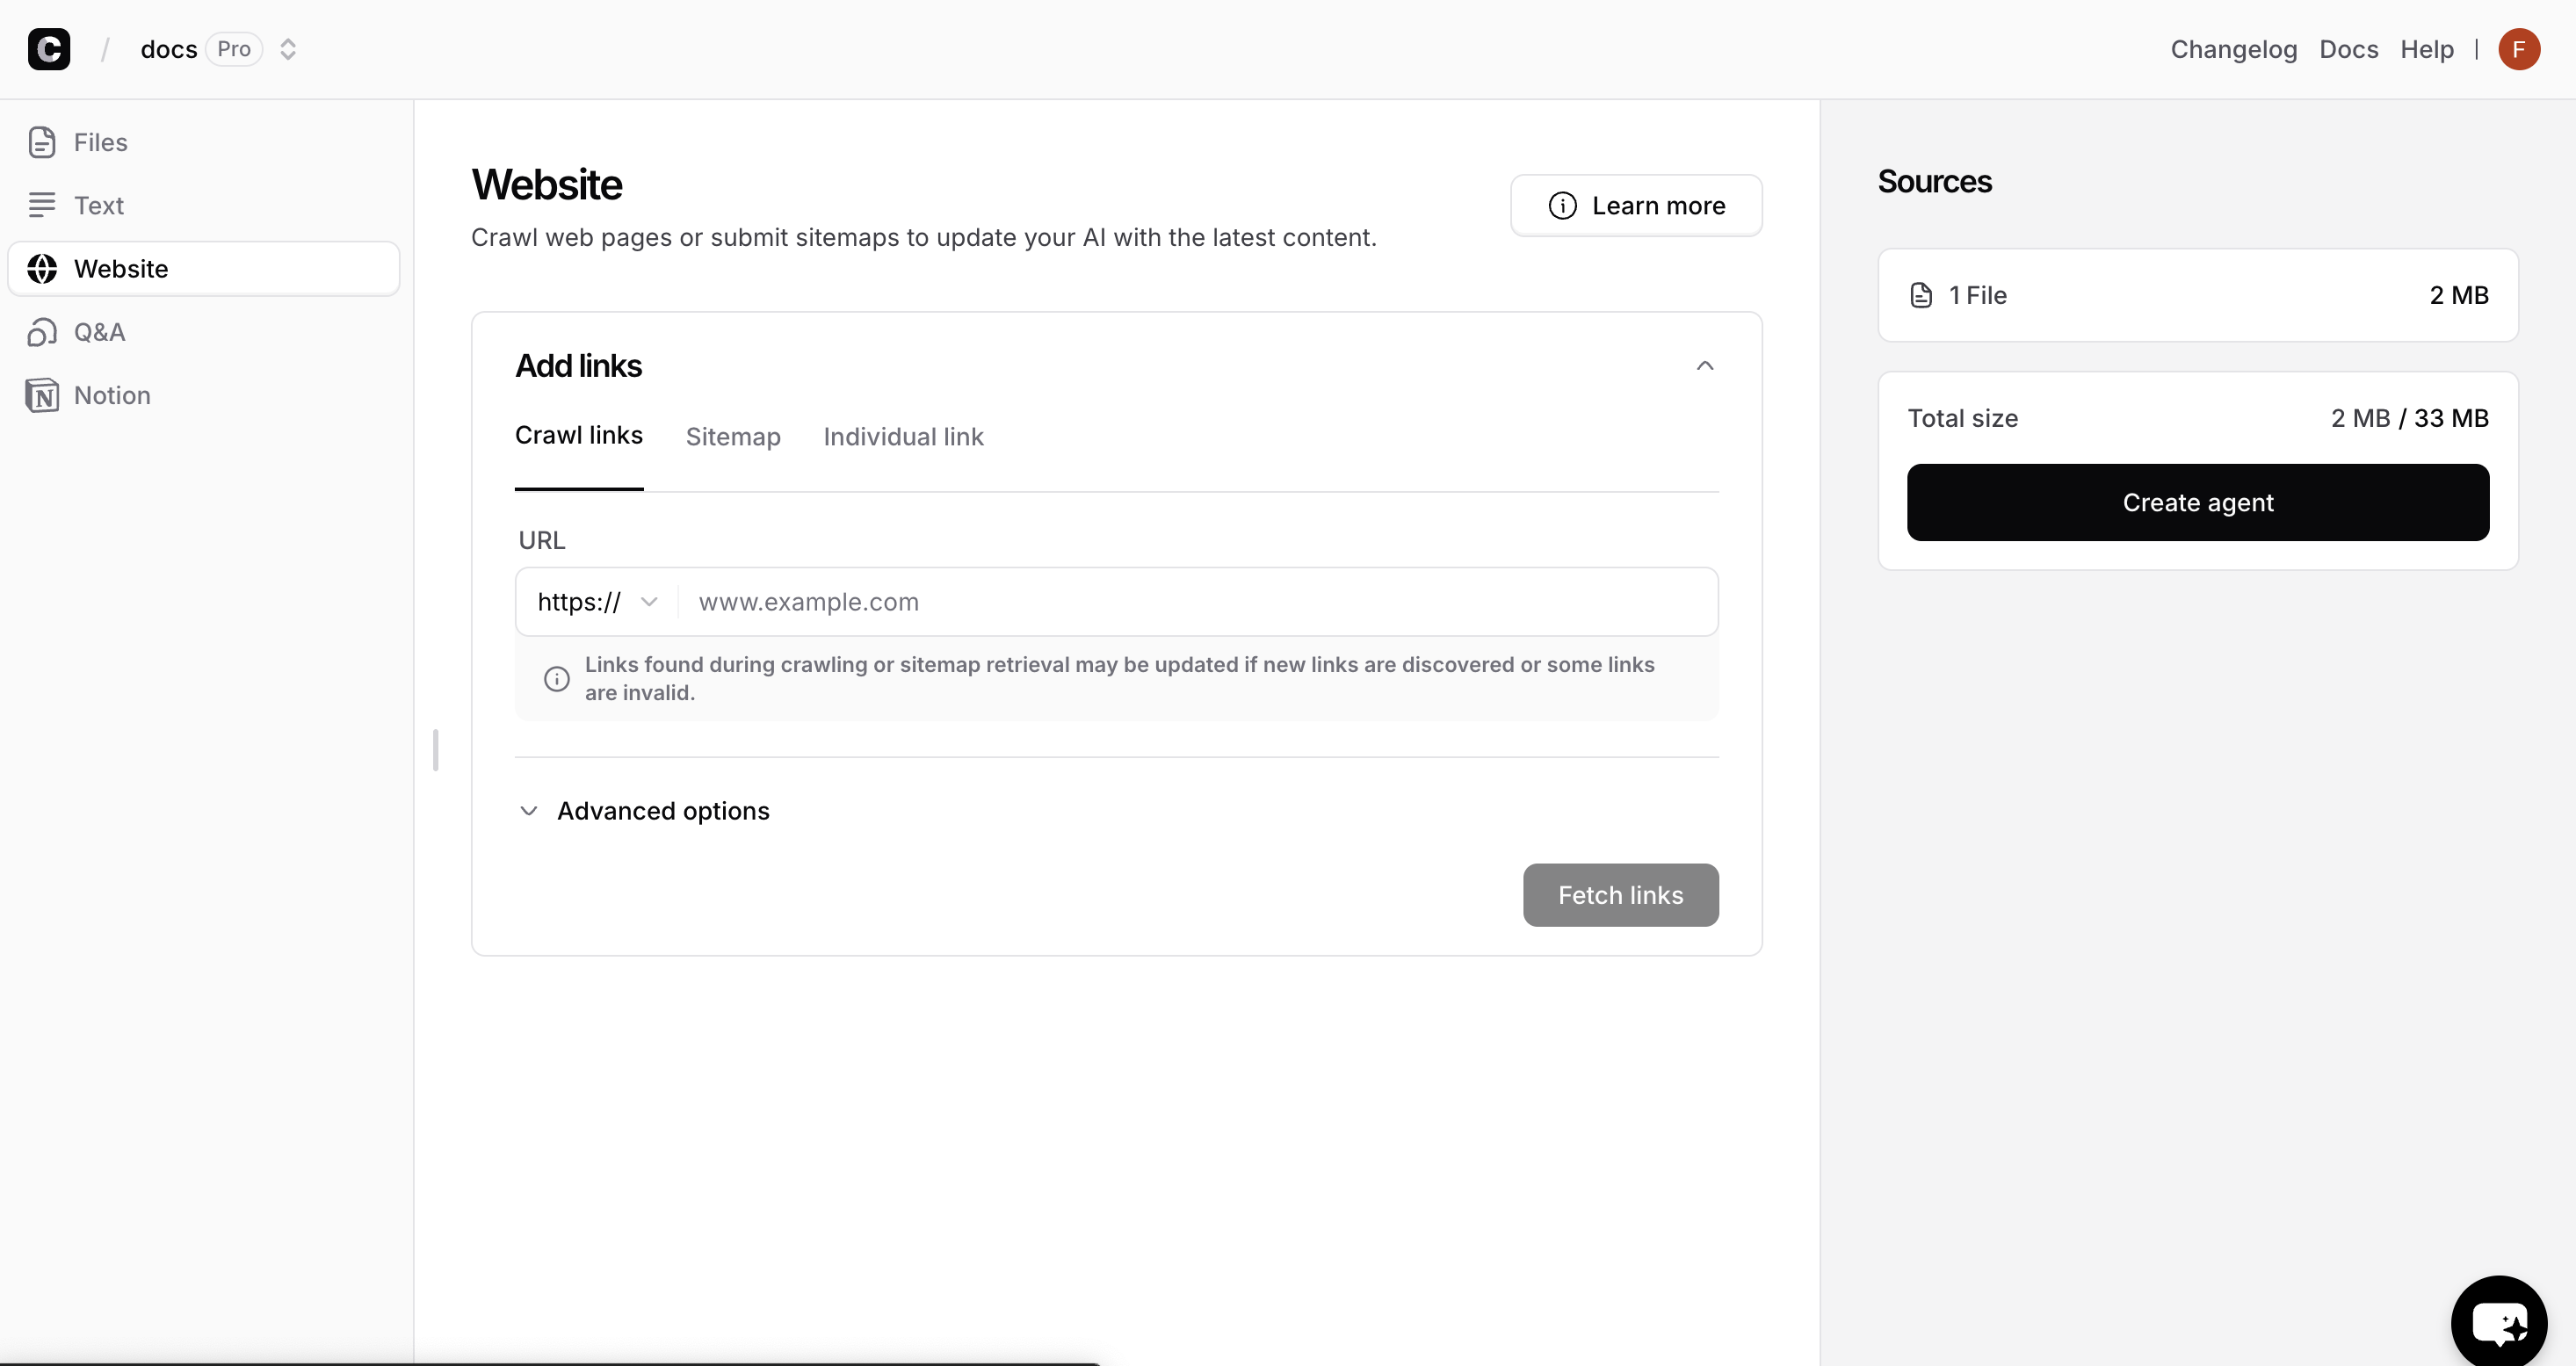Click the Create agent button
The width and height of the screenshot is (2576, 1366).
pos(2197,502)
